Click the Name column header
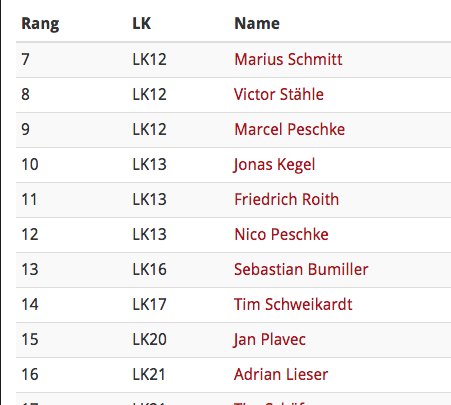 [257, 24]
